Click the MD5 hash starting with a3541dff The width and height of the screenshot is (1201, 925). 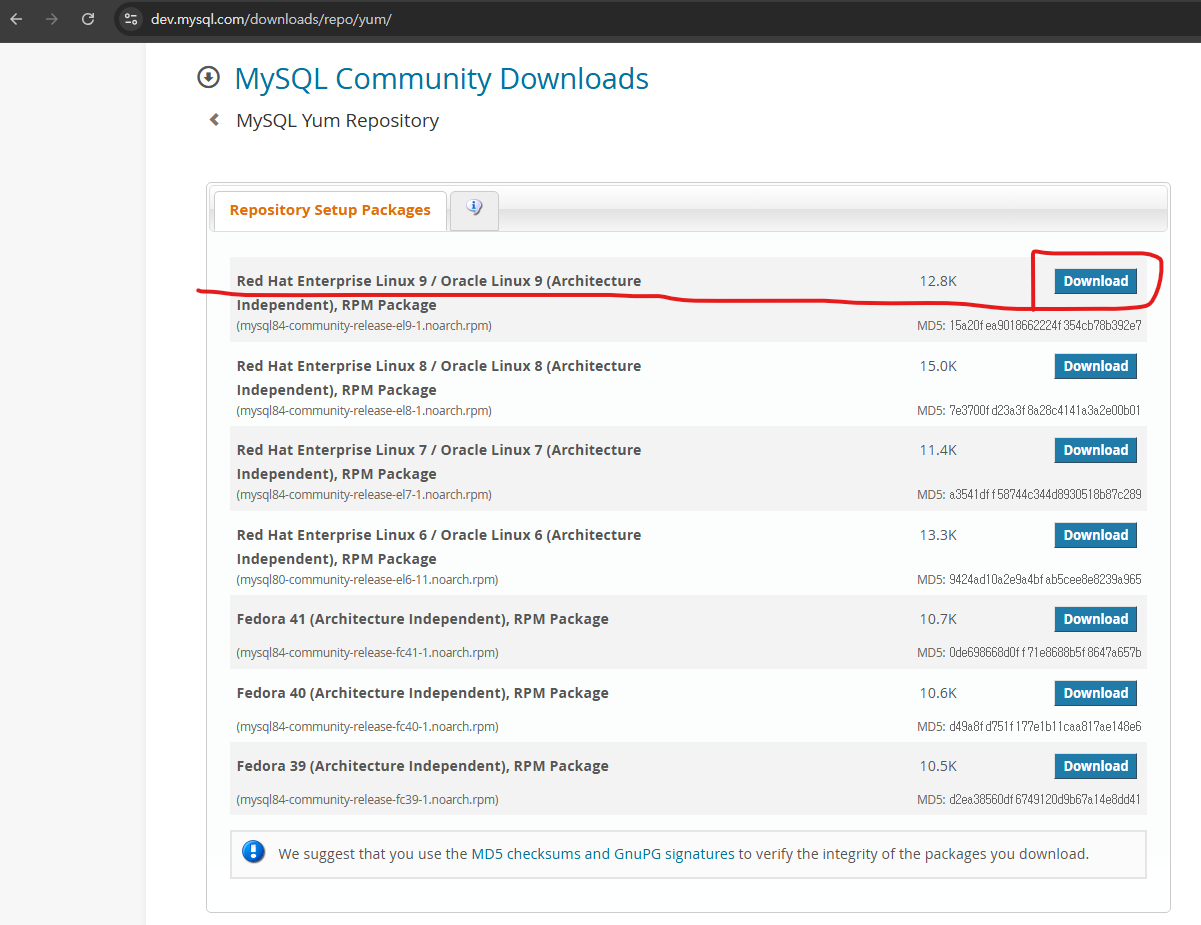1045,495
